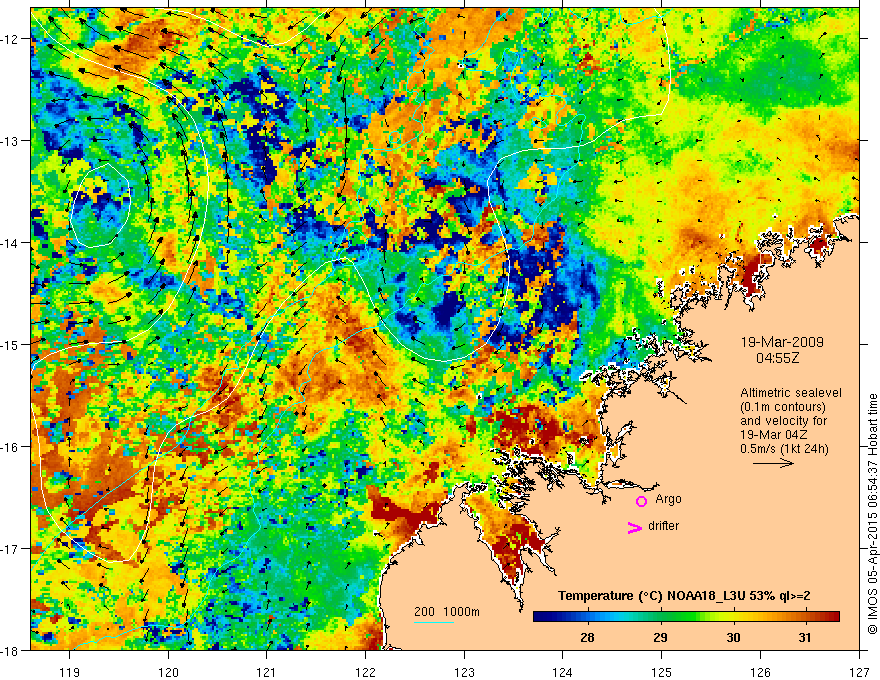The image size is (880, 680).
Task: Click the 'Argo' legend label
Action: click(668, 499)
